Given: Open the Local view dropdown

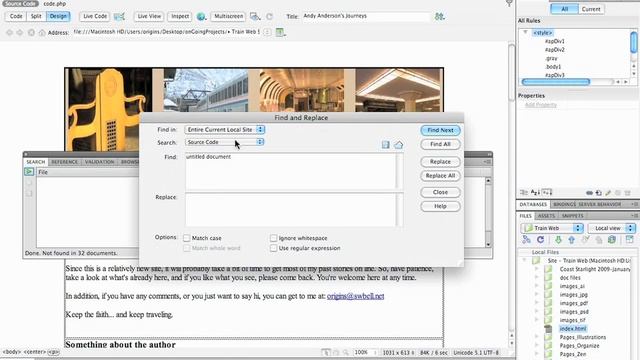Looking at the screenshot, I should (611, 228).
